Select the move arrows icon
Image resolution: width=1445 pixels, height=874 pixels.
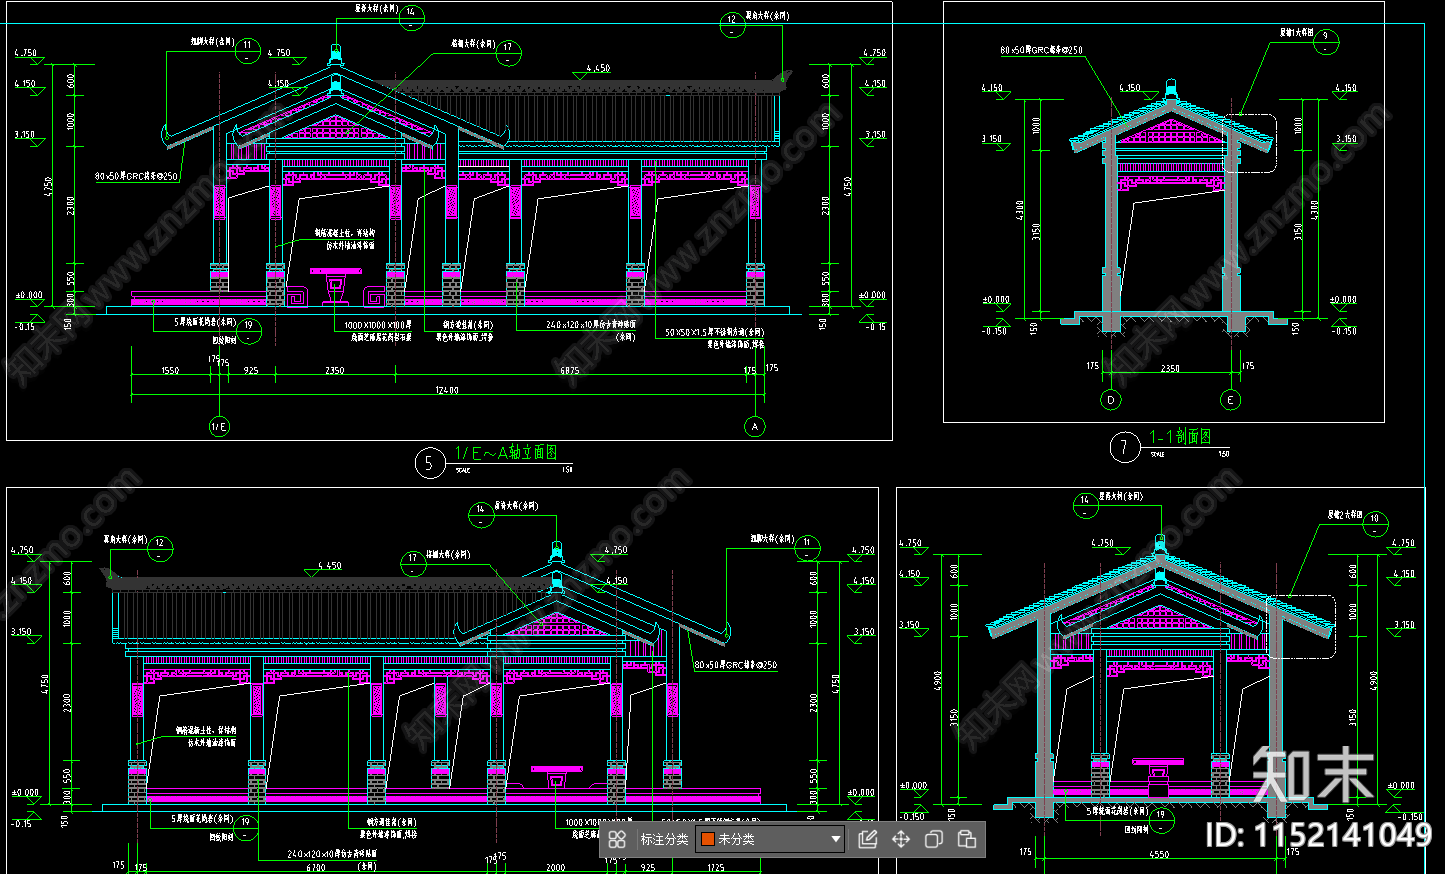901,839
